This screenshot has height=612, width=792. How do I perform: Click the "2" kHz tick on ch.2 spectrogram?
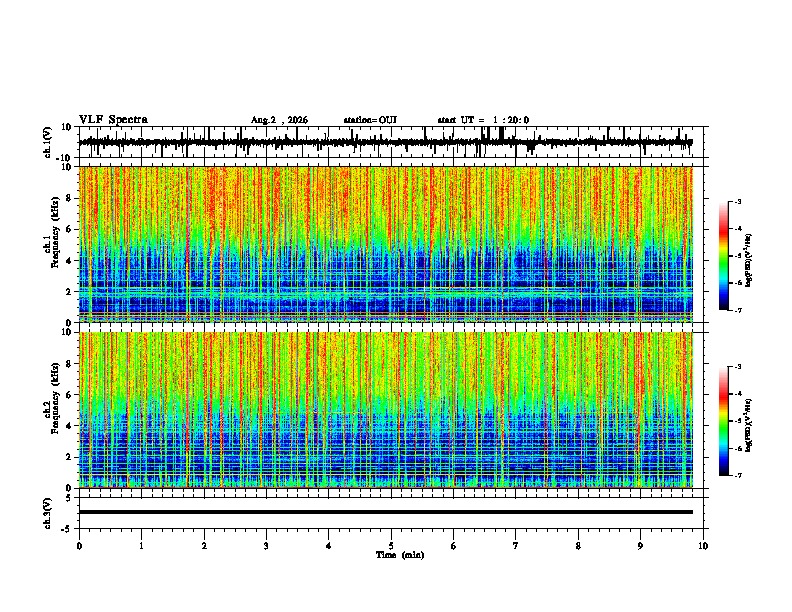tap(70, 457)
